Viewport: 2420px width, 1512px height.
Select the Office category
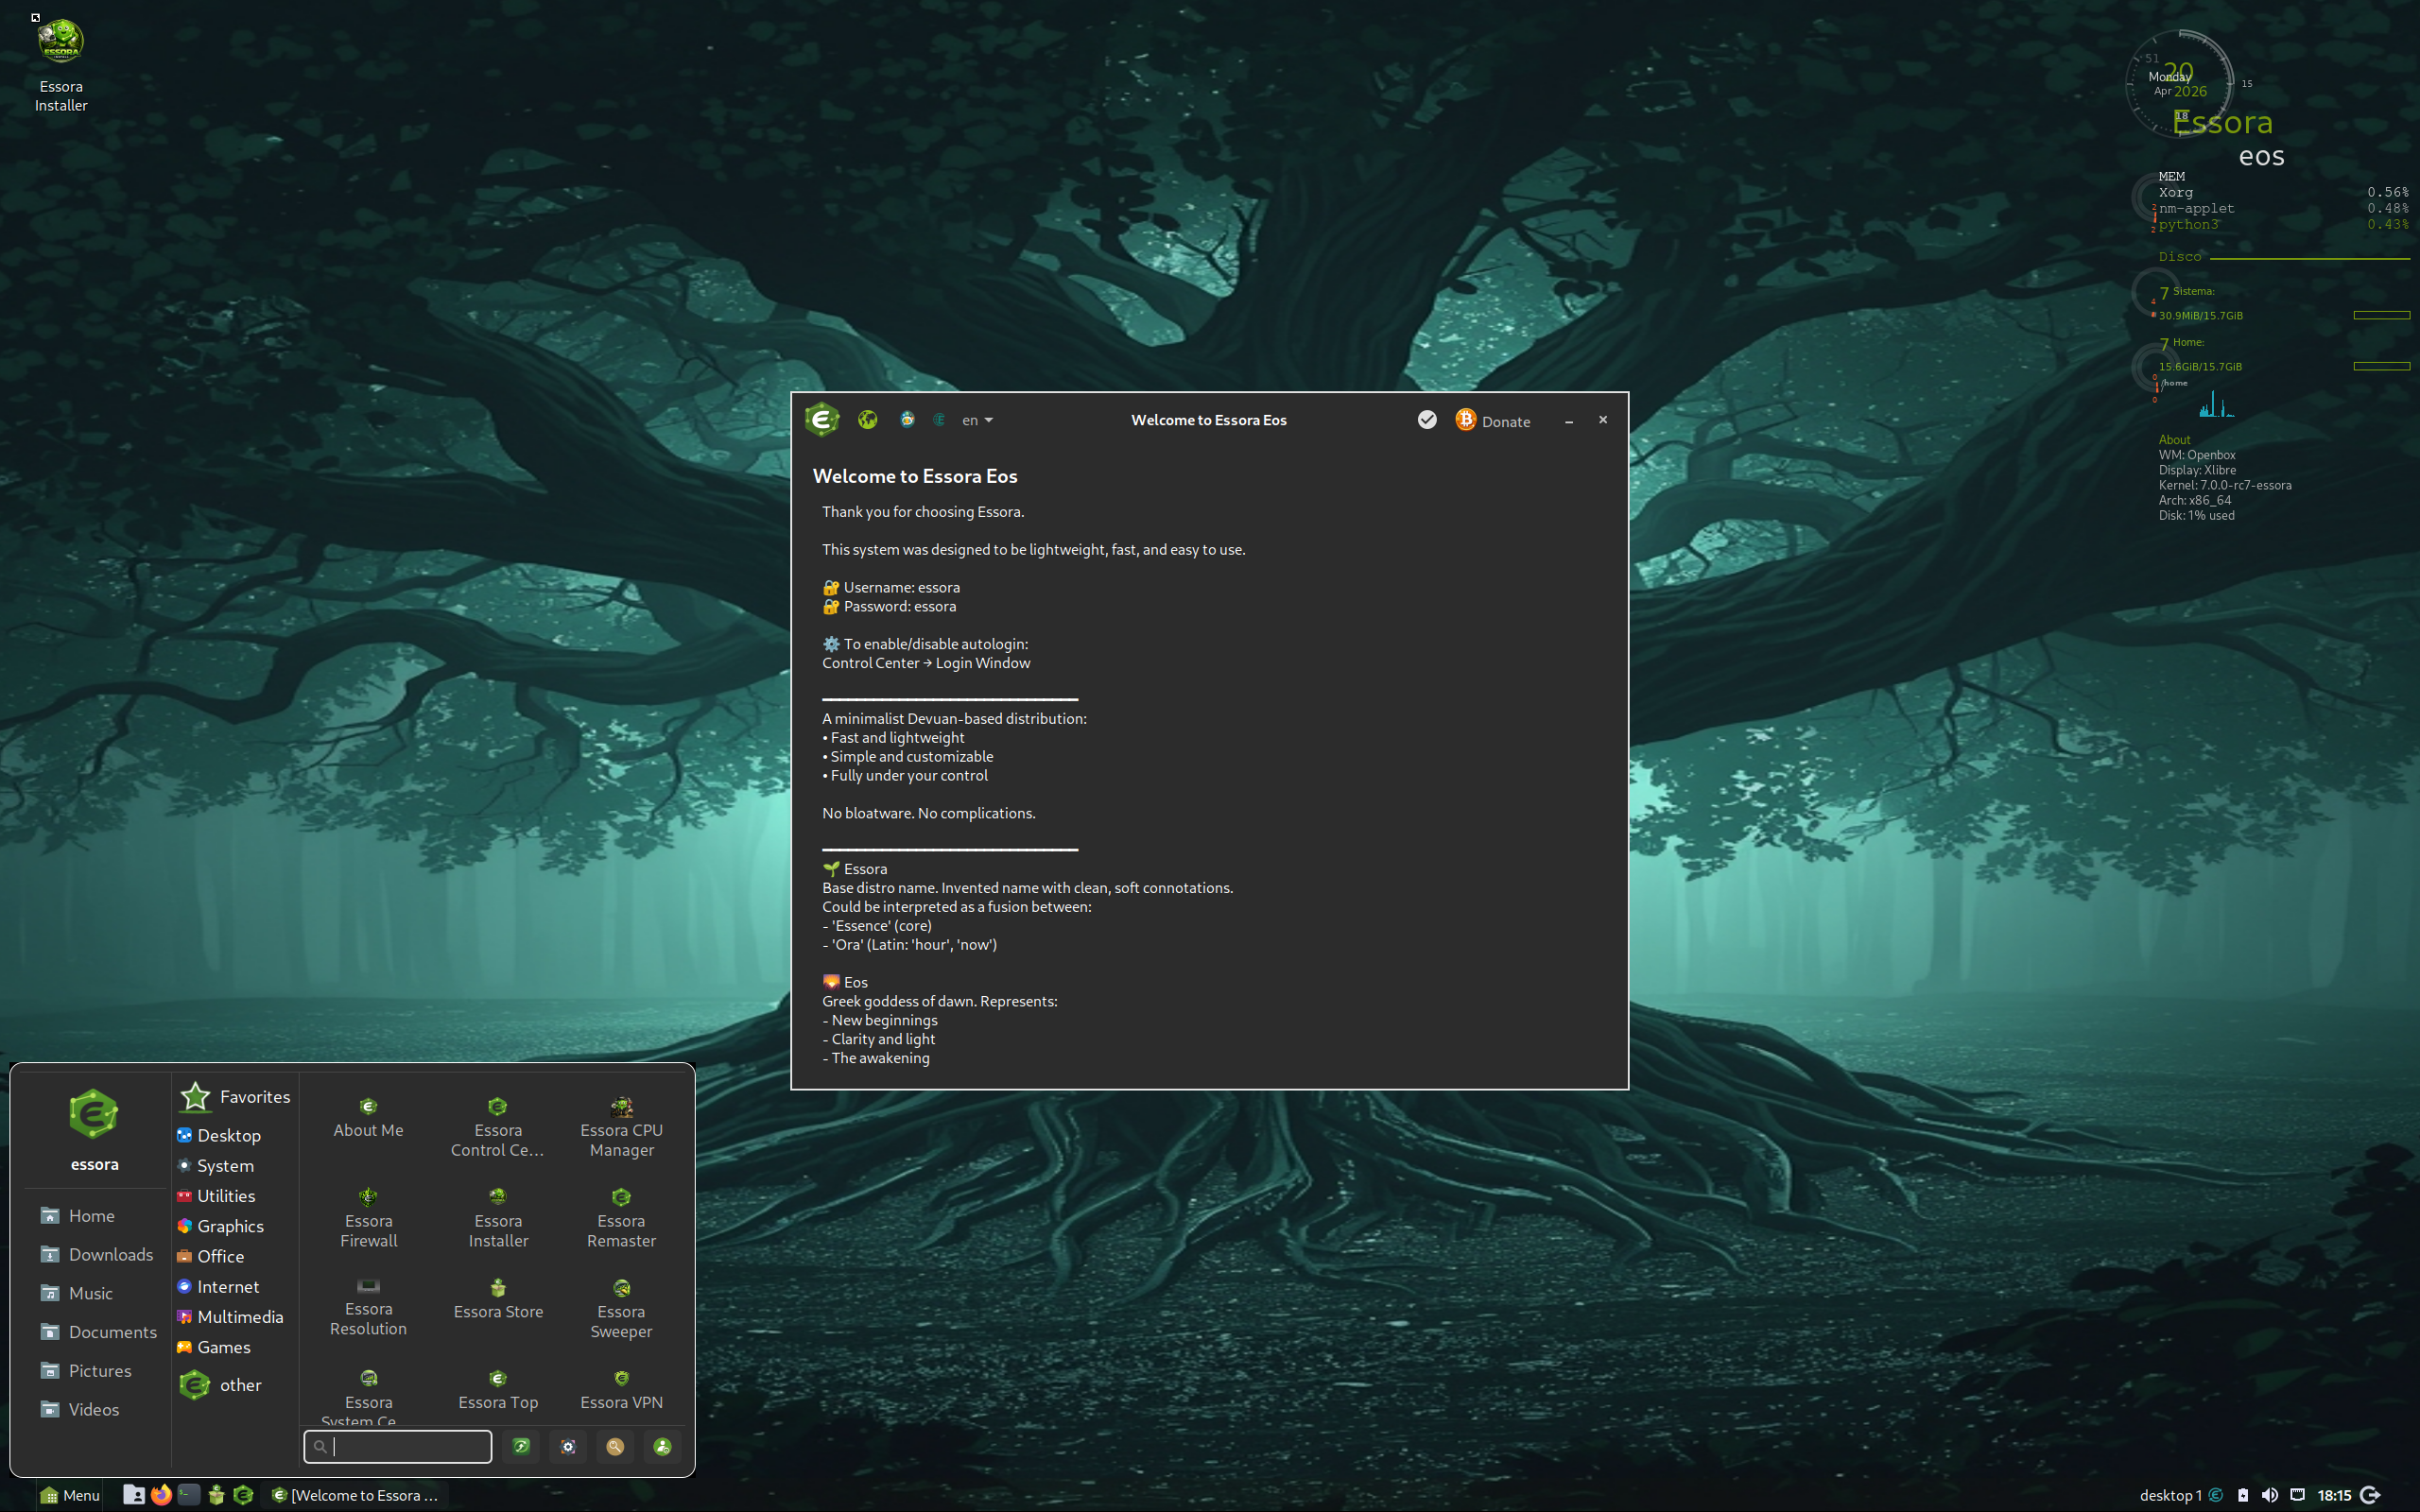[210, 1256]
